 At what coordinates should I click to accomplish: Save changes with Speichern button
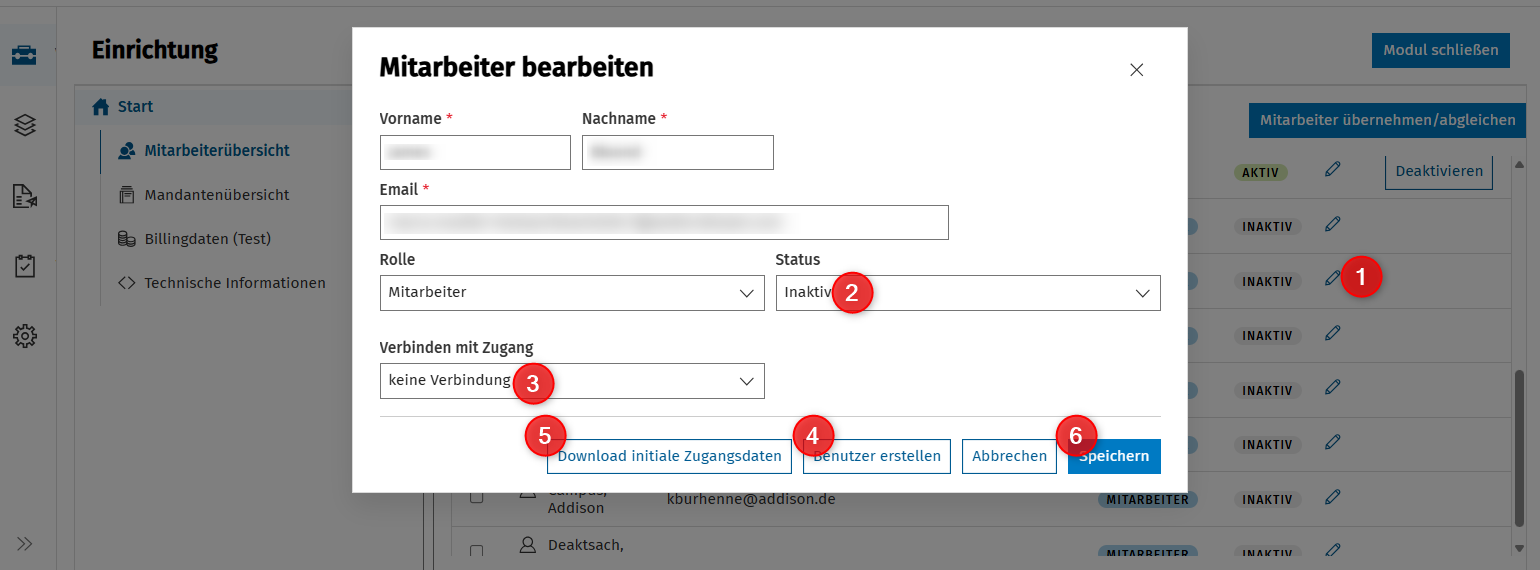[x=1114, y=456]
